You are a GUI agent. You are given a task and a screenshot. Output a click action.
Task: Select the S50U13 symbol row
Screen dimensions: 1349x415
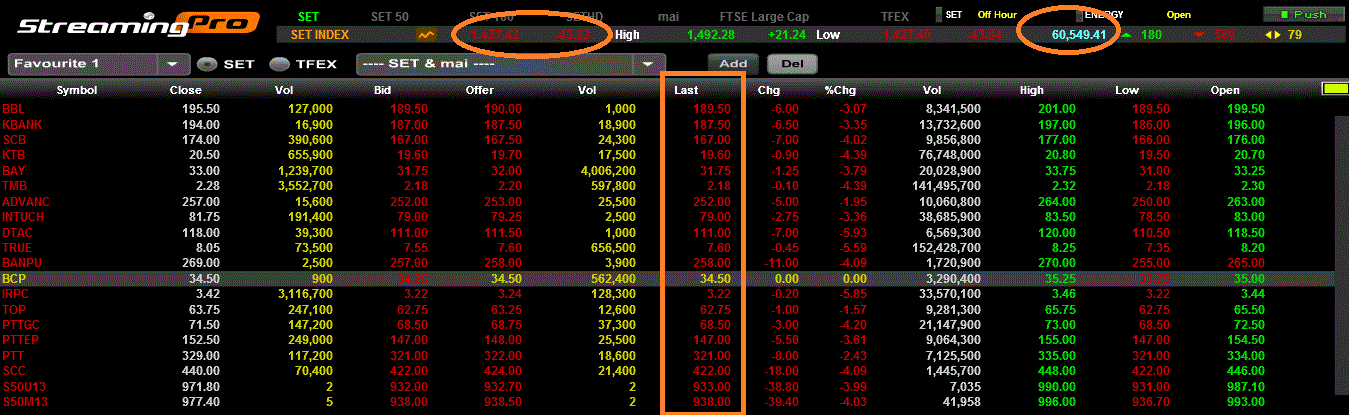point(668,386)
